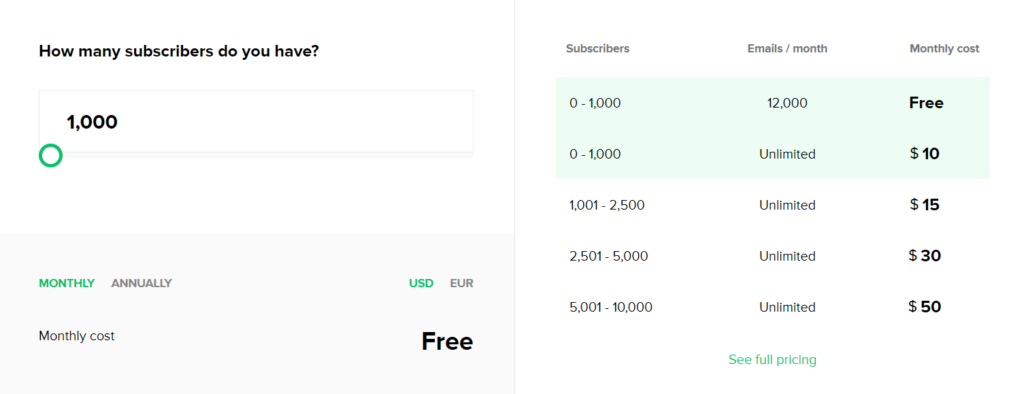The width and height of the screenshot is (1024, 394).
Task: Click the $30 monthly price
Action: pos(925,255)
